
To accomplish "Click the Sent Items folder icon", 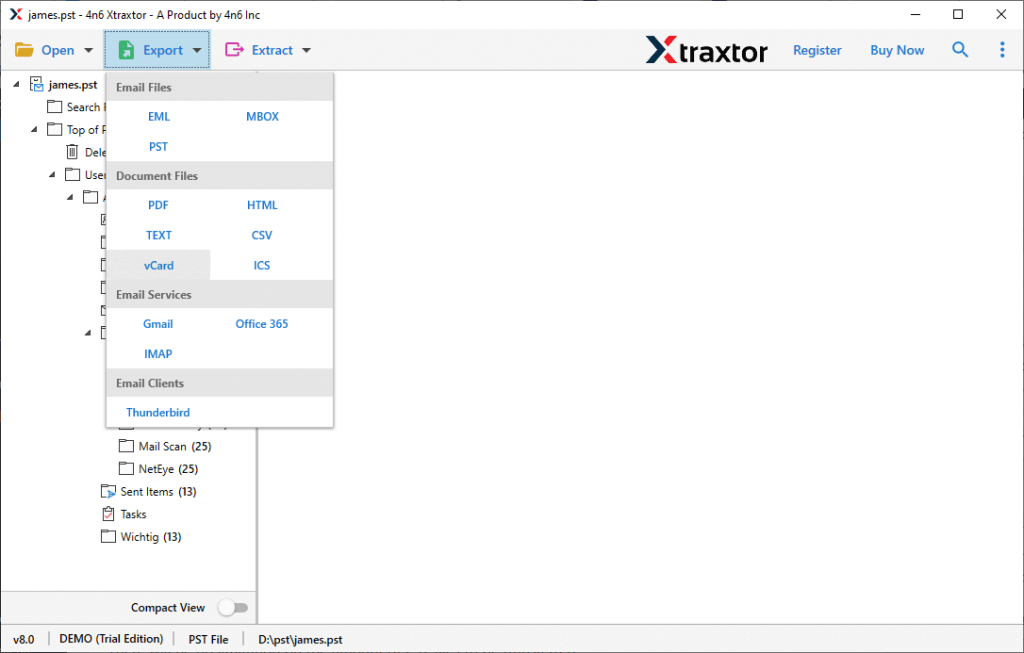I will [108, 491].
